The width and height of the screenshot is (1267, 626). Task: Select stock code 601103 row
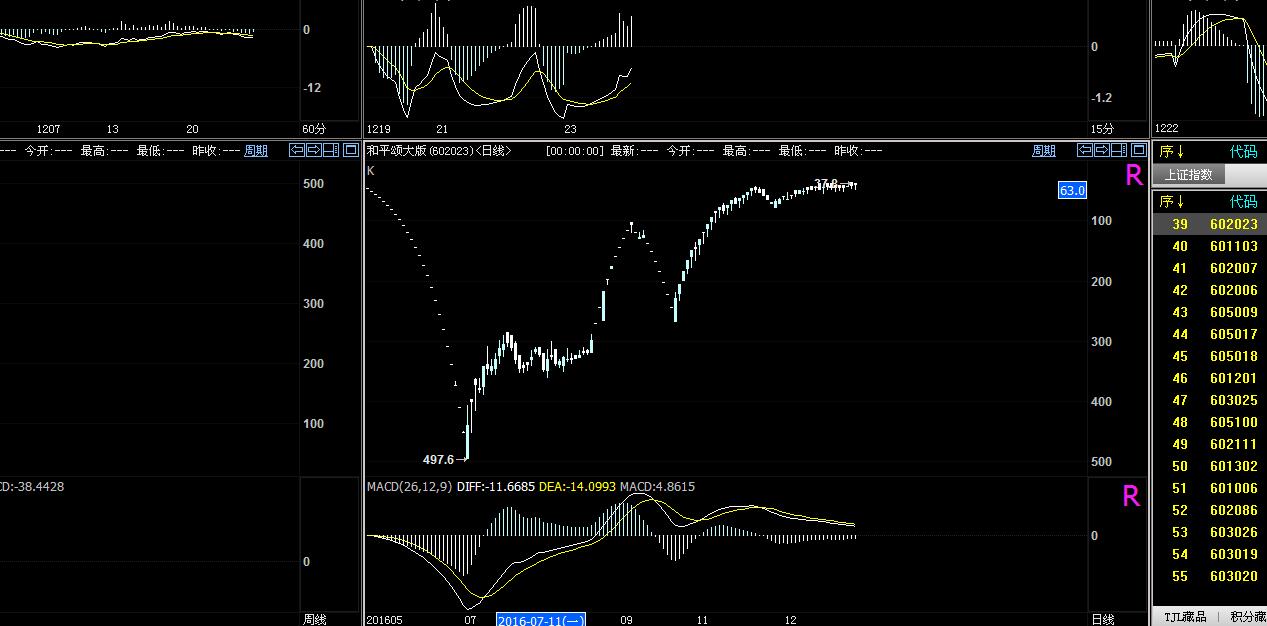coord(1233,247)
